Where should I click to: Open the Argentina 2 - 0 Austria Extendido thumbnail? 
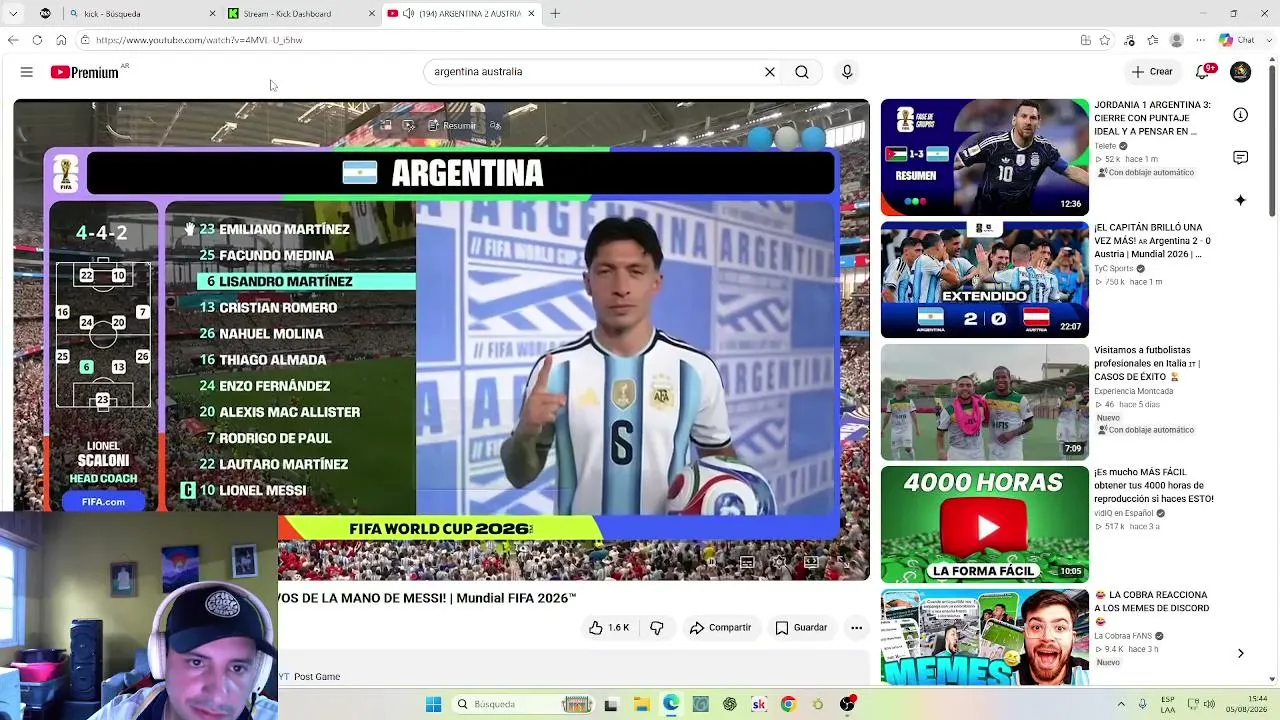[985, 280]
